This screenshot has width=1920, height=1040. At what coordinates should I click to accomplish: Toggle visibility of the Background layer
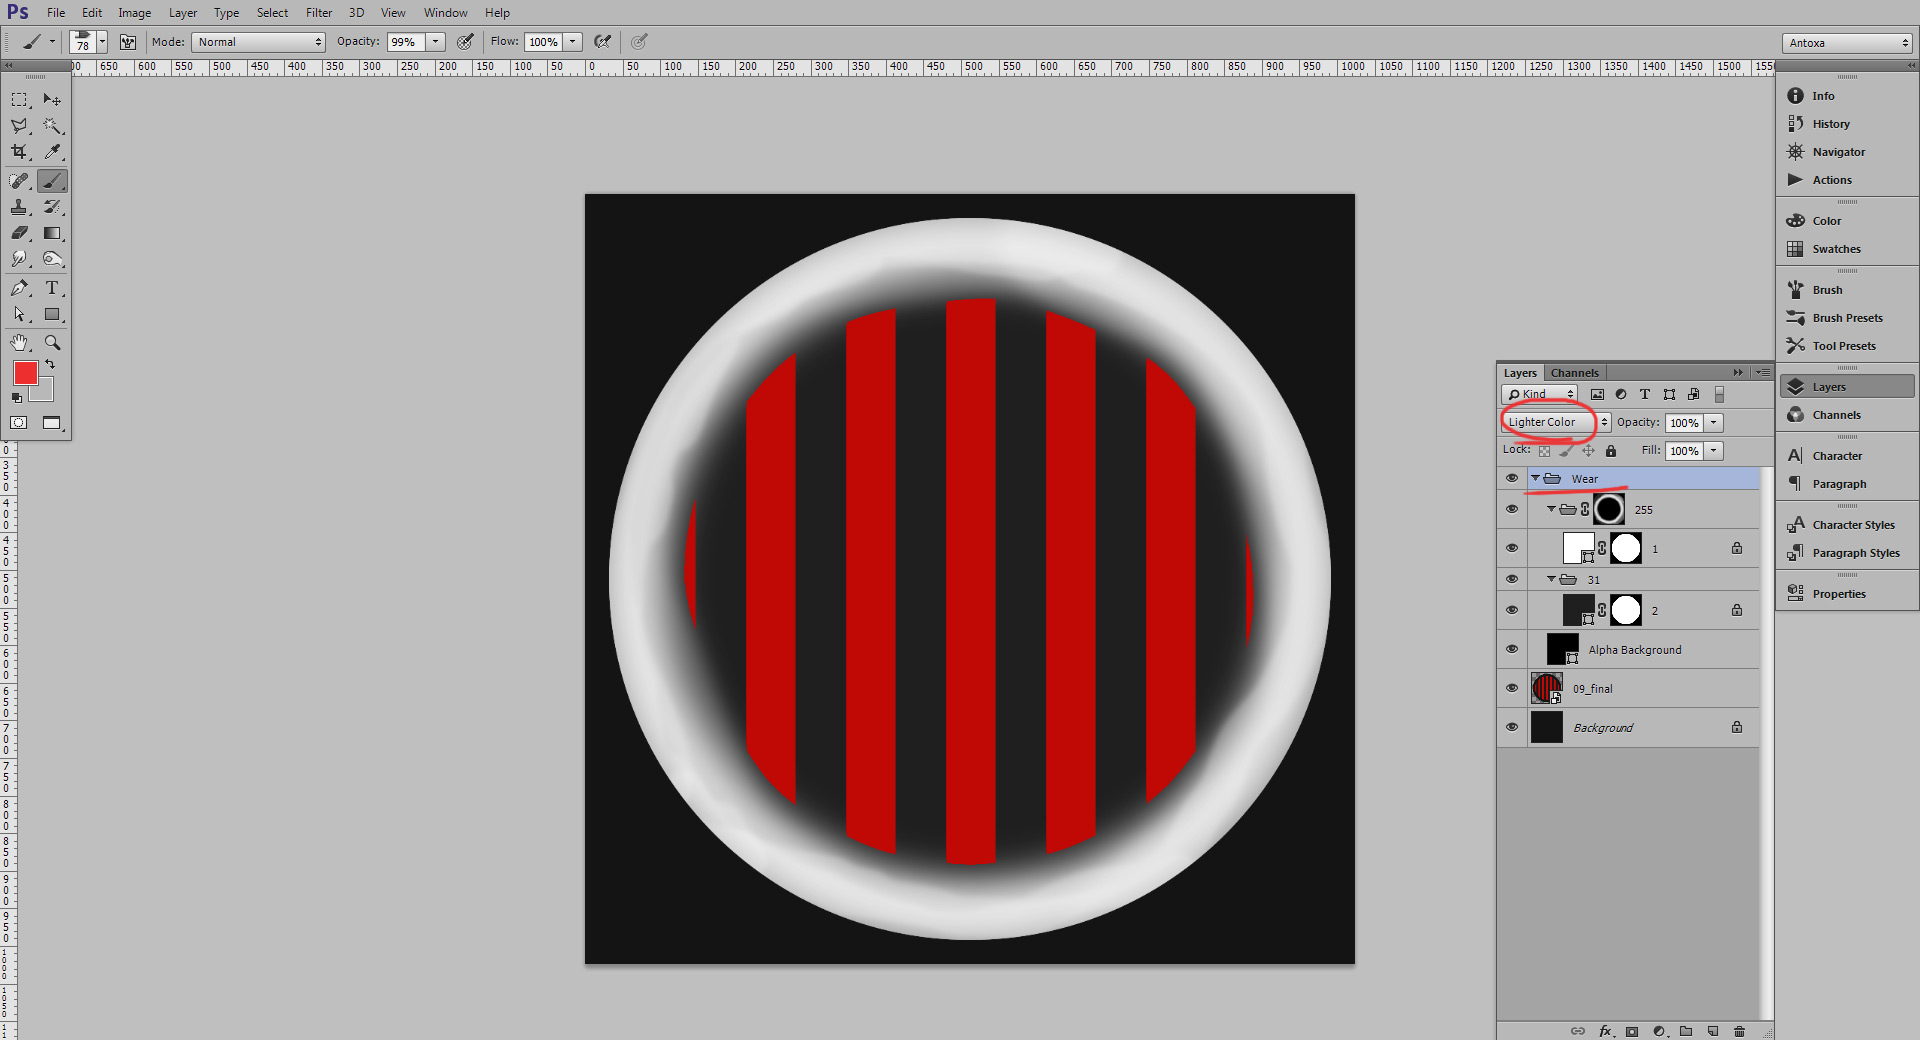(x=1512, y=727)
